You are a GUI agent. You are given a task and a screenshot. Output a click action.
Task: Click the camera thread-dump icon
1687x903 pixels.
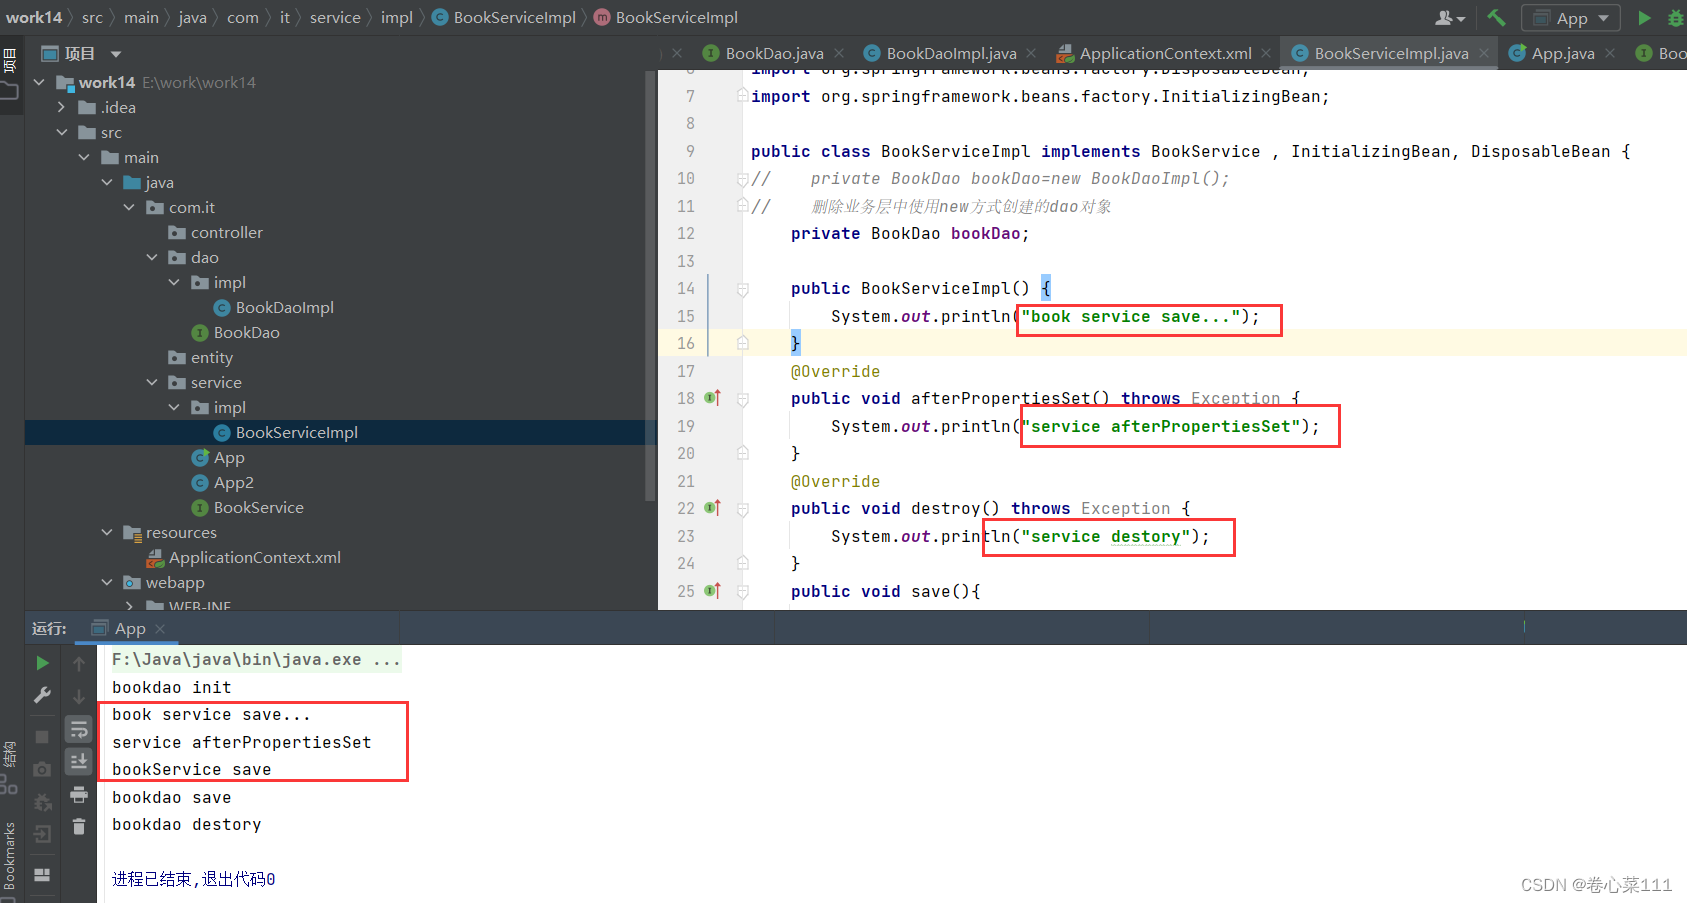(x=42, y=769)
